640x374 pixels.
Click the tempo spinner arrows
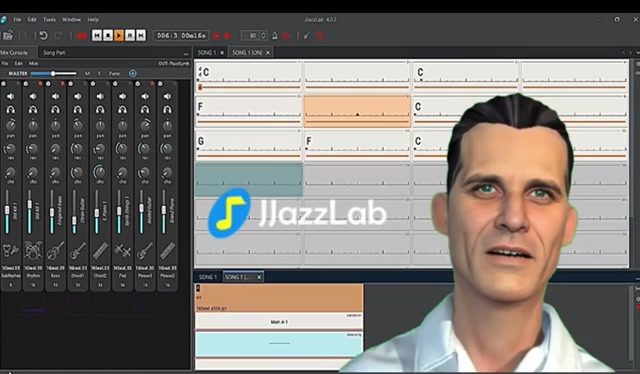click(263, 36)
